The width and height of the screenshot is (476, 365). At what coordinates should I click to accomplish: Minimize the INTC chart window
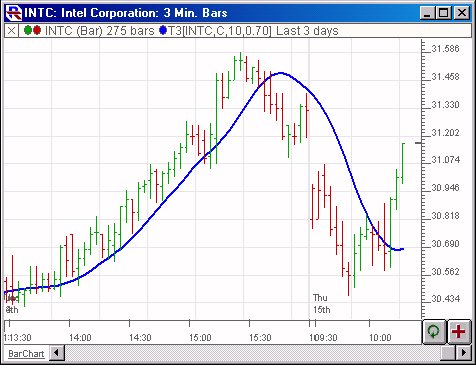point(428,13)
